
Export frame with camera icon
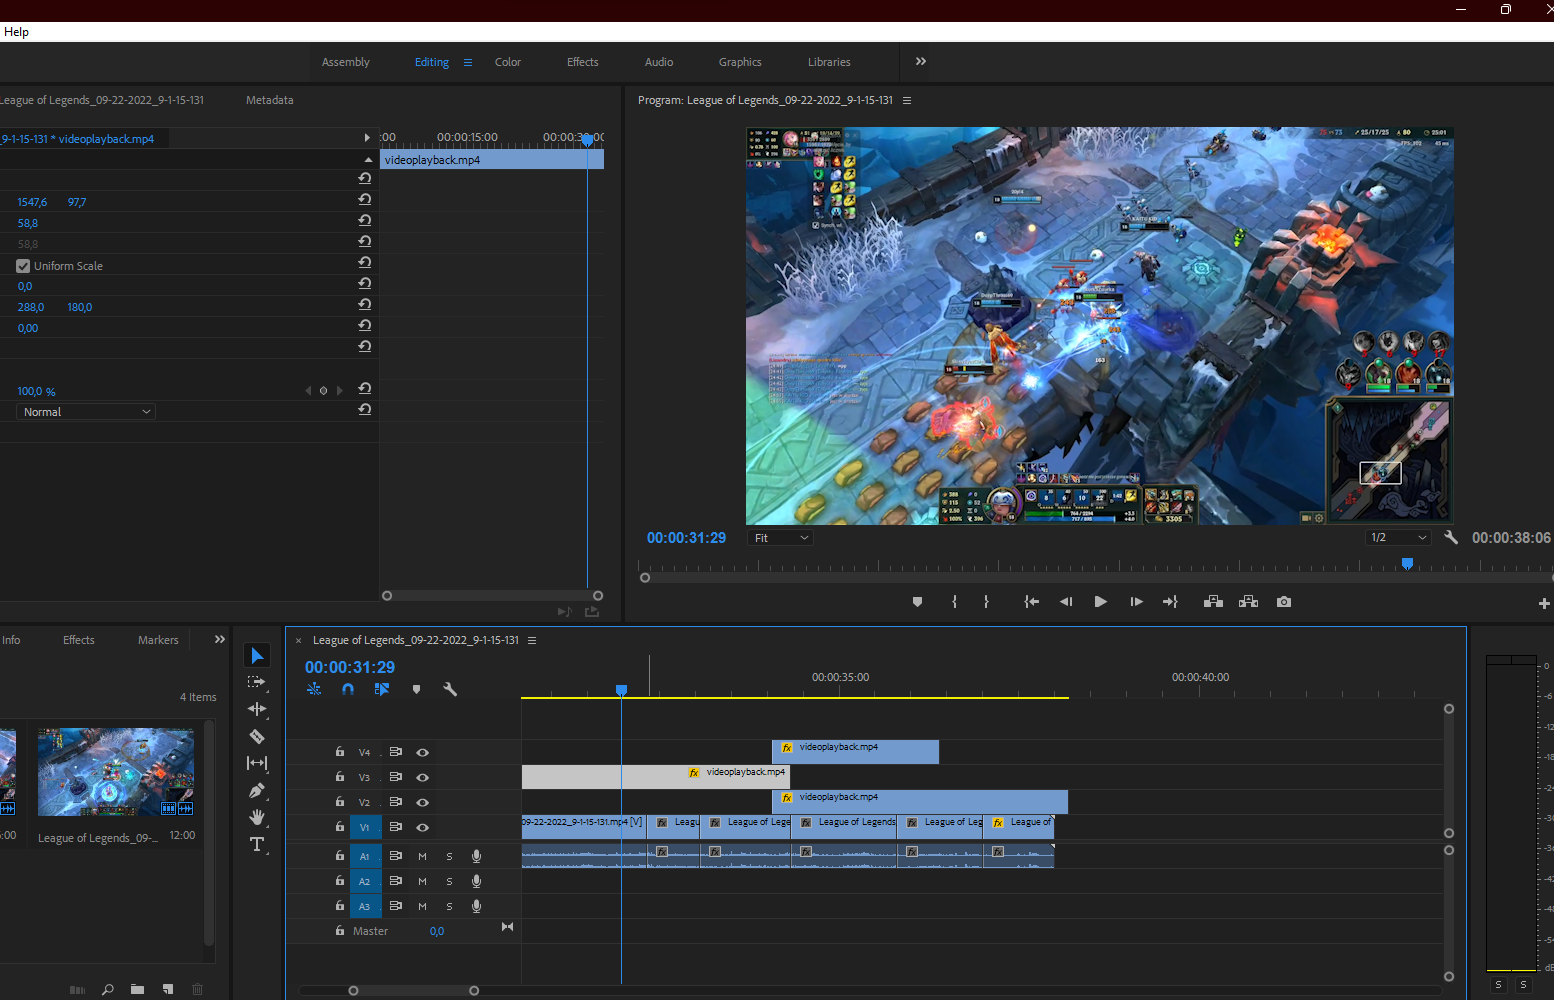(1284, 602)
